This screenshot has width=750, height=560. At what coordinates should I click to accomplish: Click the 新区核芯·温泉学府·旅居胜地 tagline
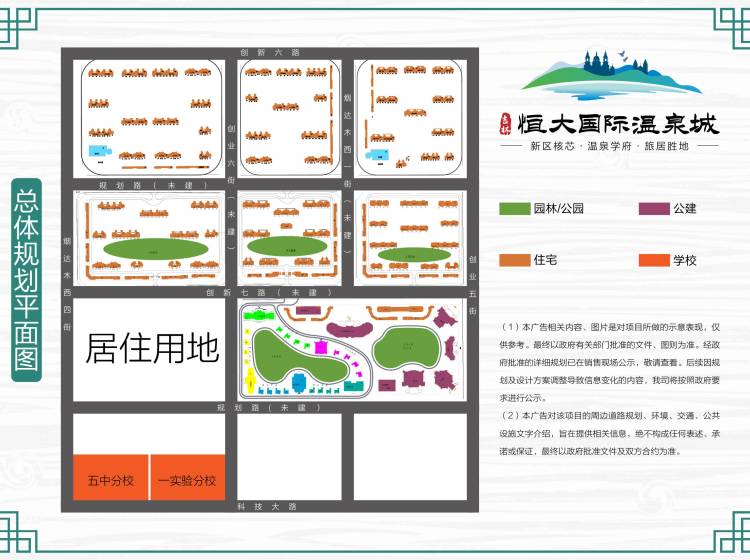point(609,146)
